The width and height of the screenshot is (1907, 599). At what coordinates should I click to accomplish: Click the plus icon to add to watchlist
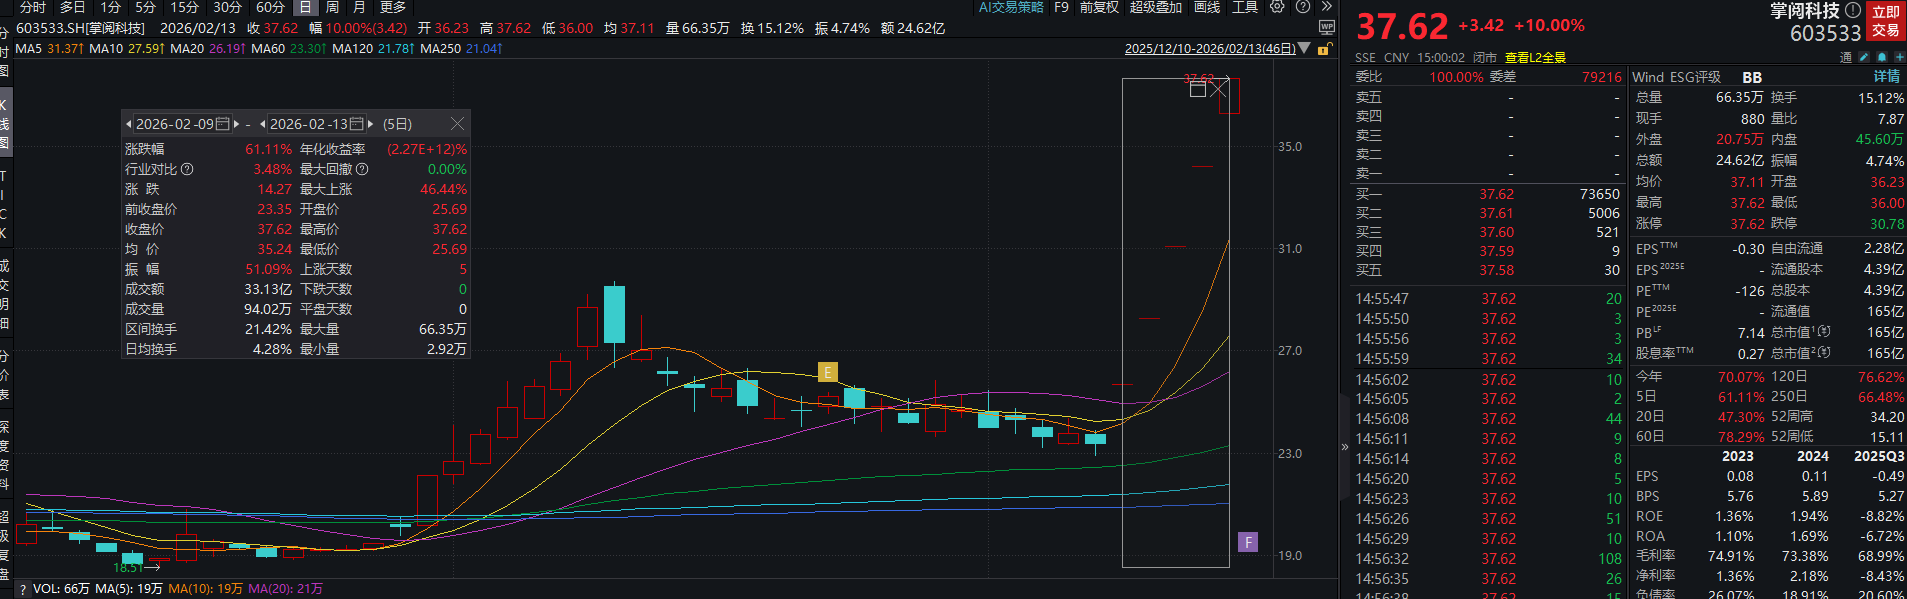tap(1899, 57)
